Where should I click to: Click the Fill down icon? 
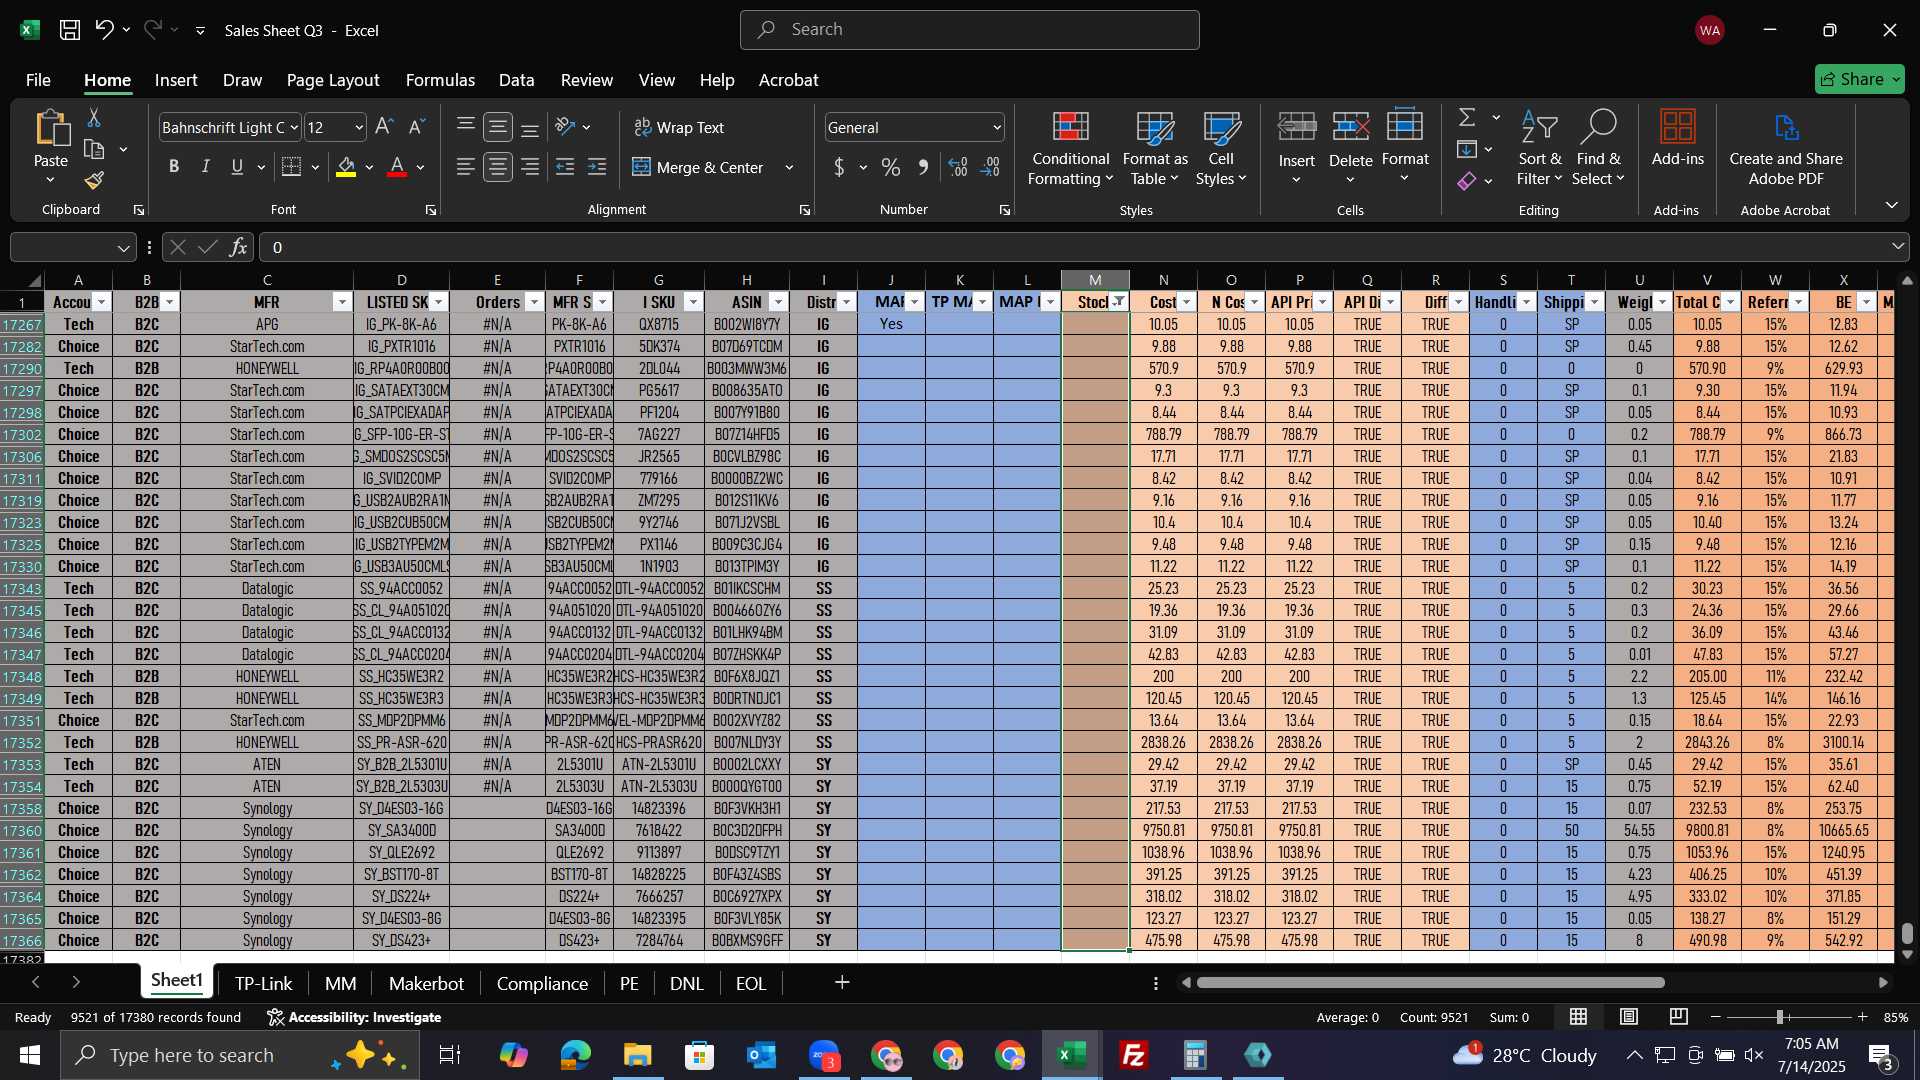tap(1467, 150)
